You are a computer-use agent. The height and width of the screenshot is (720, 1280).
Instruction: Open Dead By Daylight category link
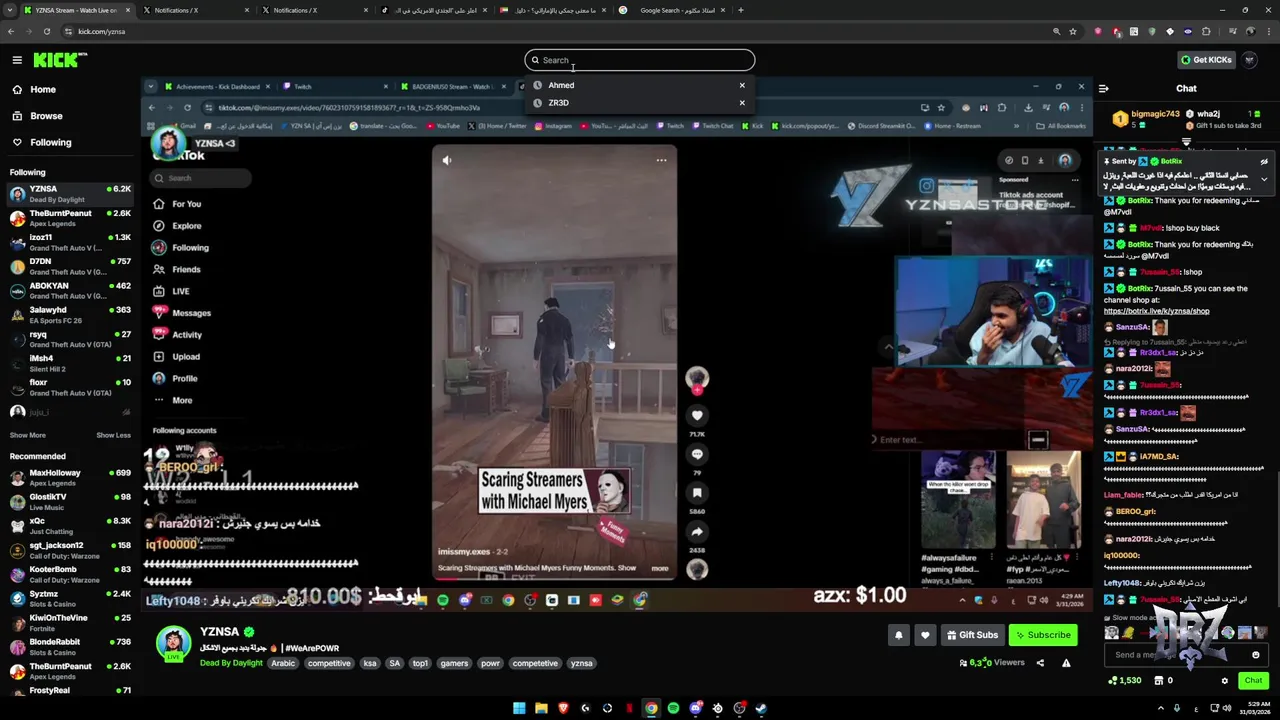[231, 663]
